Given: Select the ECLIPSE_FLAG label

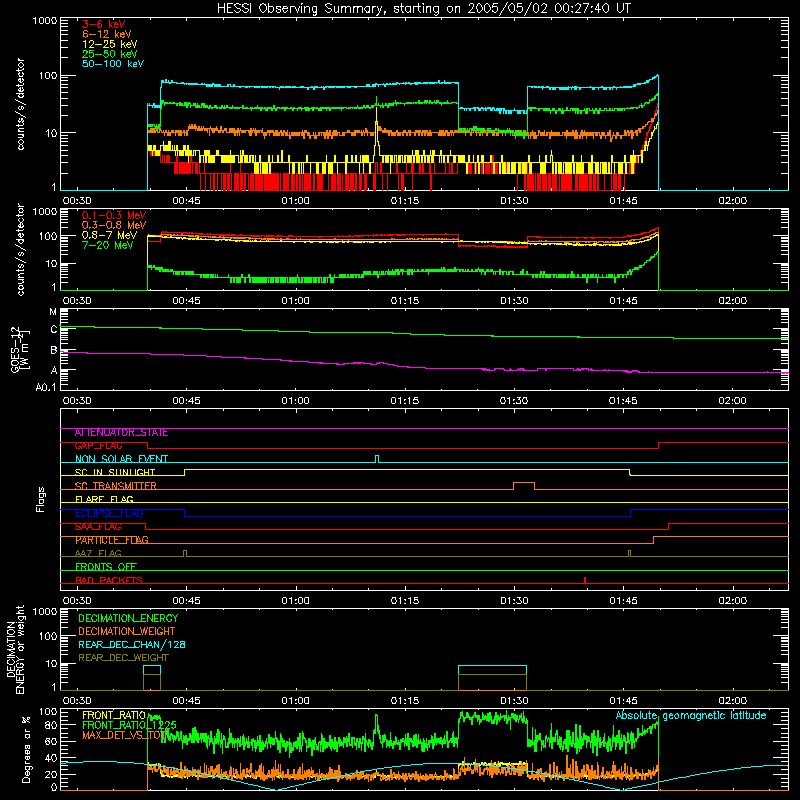Looking at the screenshot, I should (109, 513).
